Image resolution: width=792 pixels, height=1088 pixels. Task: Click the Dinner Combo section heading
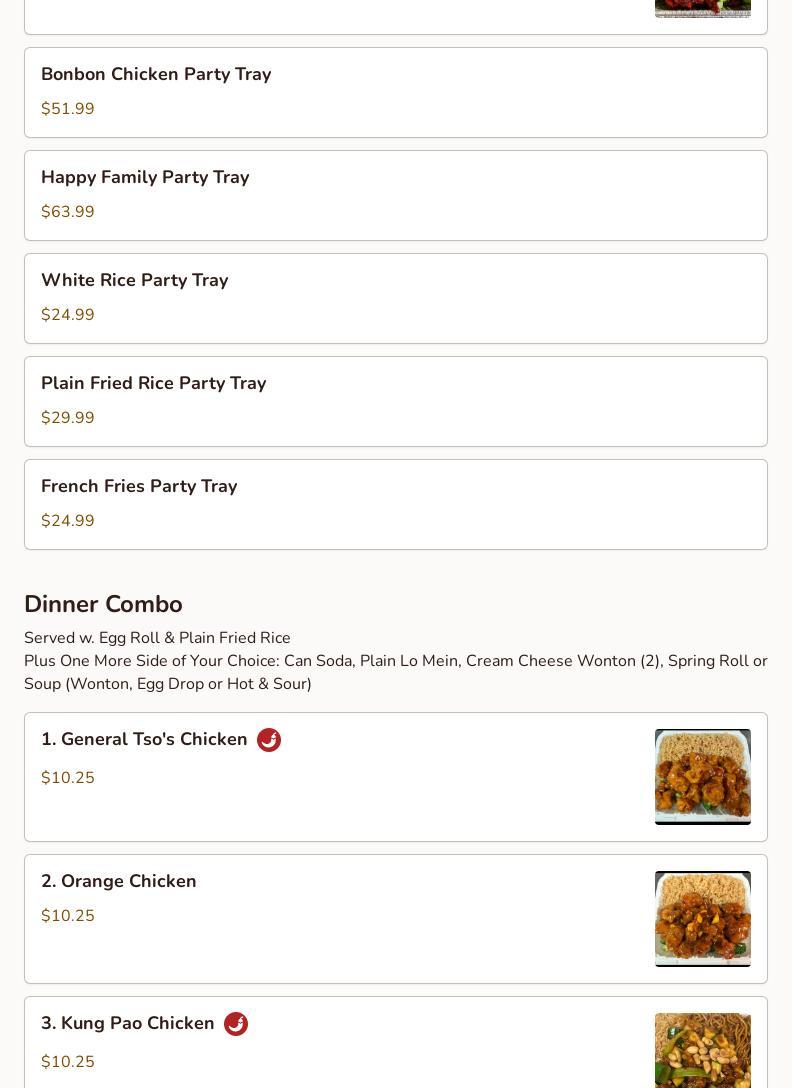(x=103, y=604)
